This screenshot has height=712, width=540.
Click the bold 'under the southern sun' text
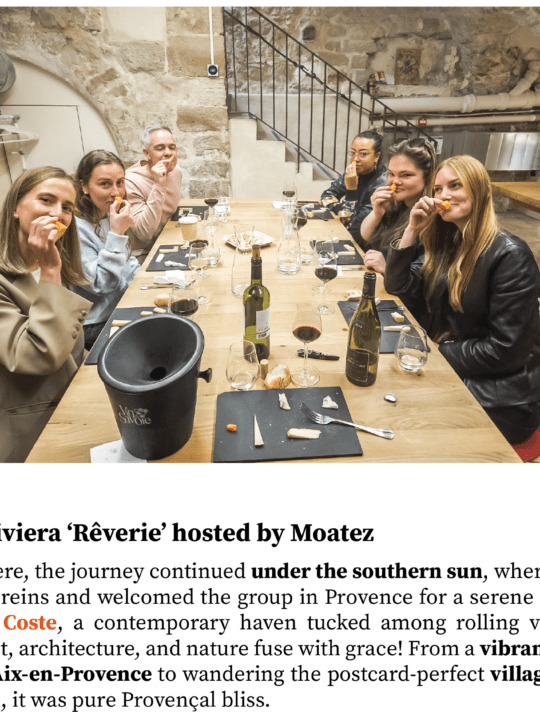coord(367,571)
